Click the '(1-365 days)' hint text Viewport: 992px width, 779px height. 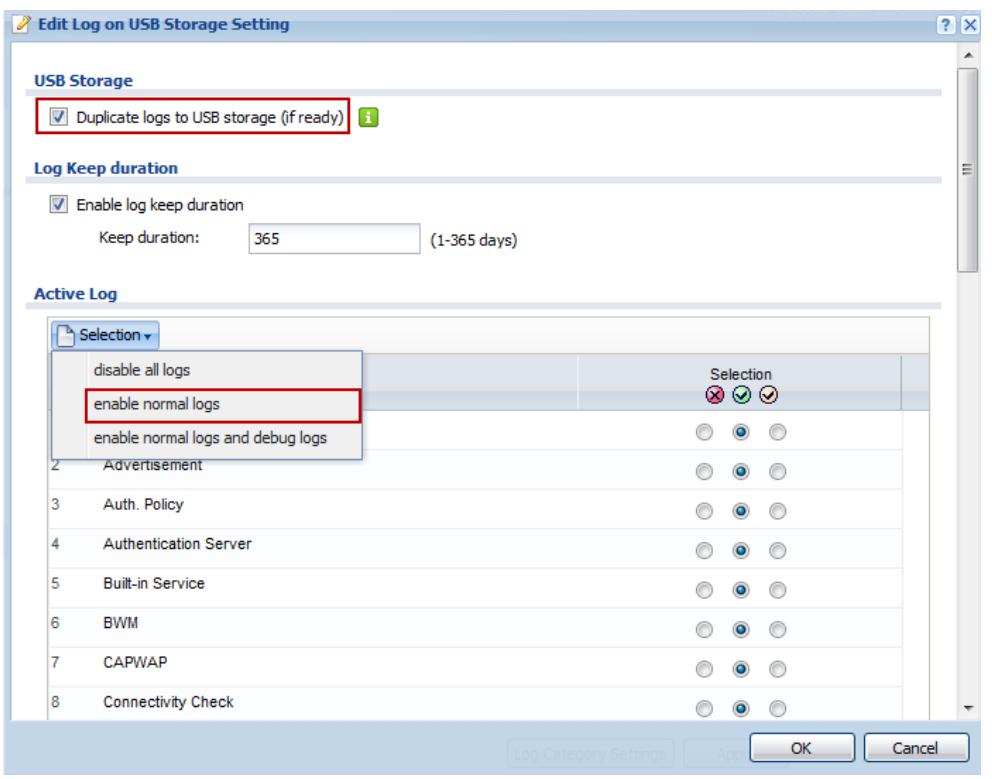tap(473, 240)
